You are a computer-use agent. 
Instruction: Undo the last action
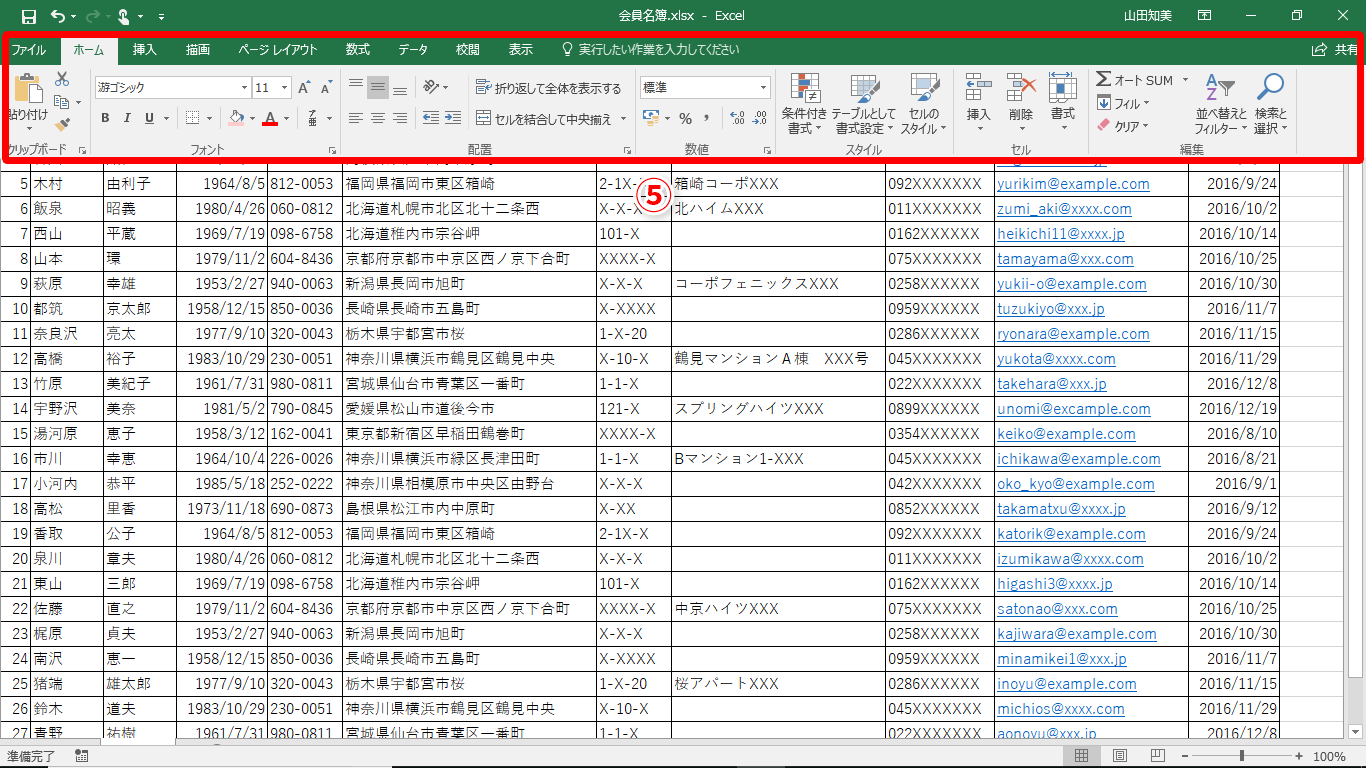58,16
